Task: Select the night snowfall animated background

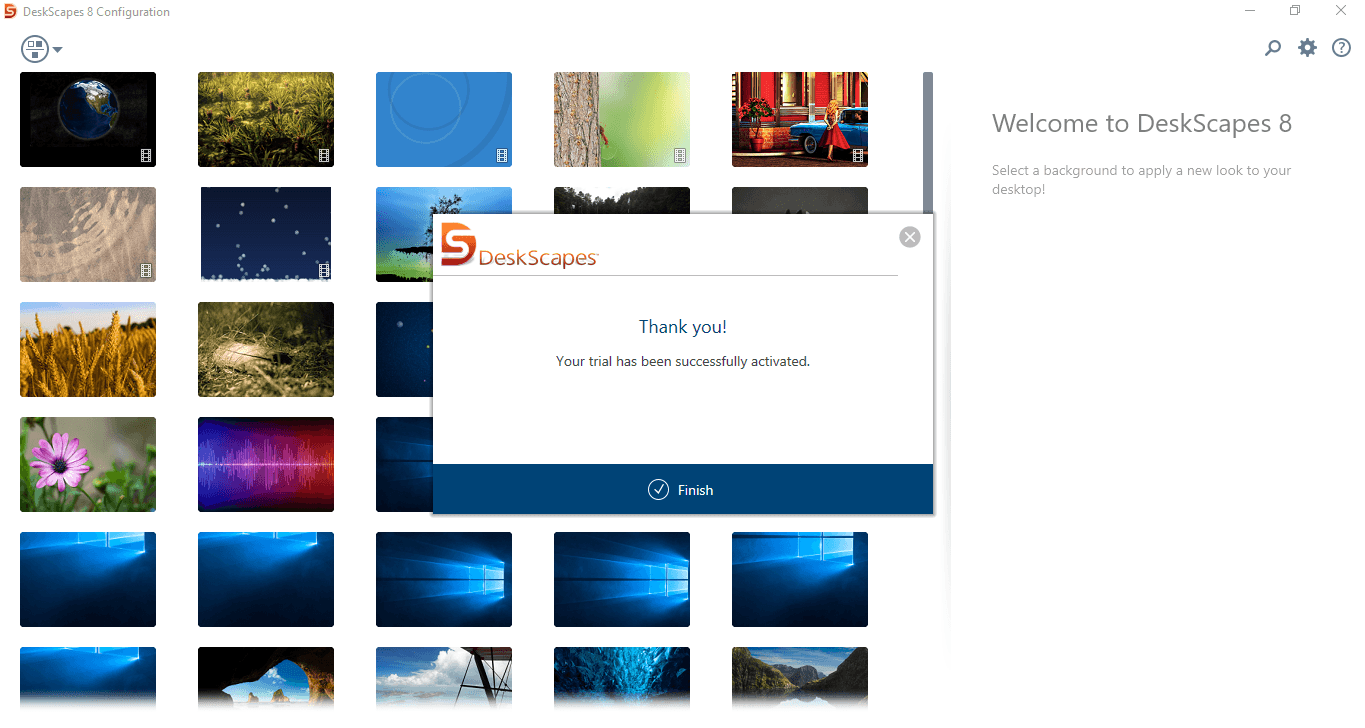Action: click(266, 234)
